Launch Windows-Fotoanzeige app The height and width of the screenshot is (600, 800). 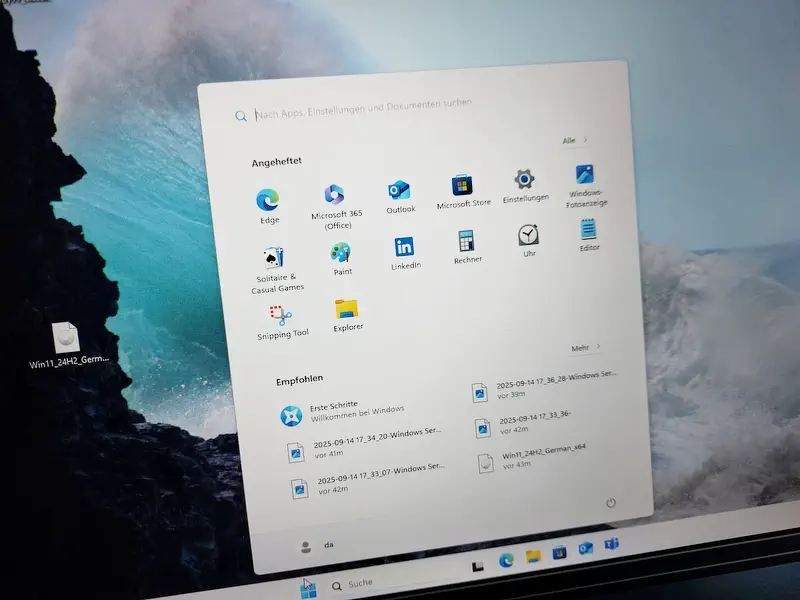tap(586, 186)
